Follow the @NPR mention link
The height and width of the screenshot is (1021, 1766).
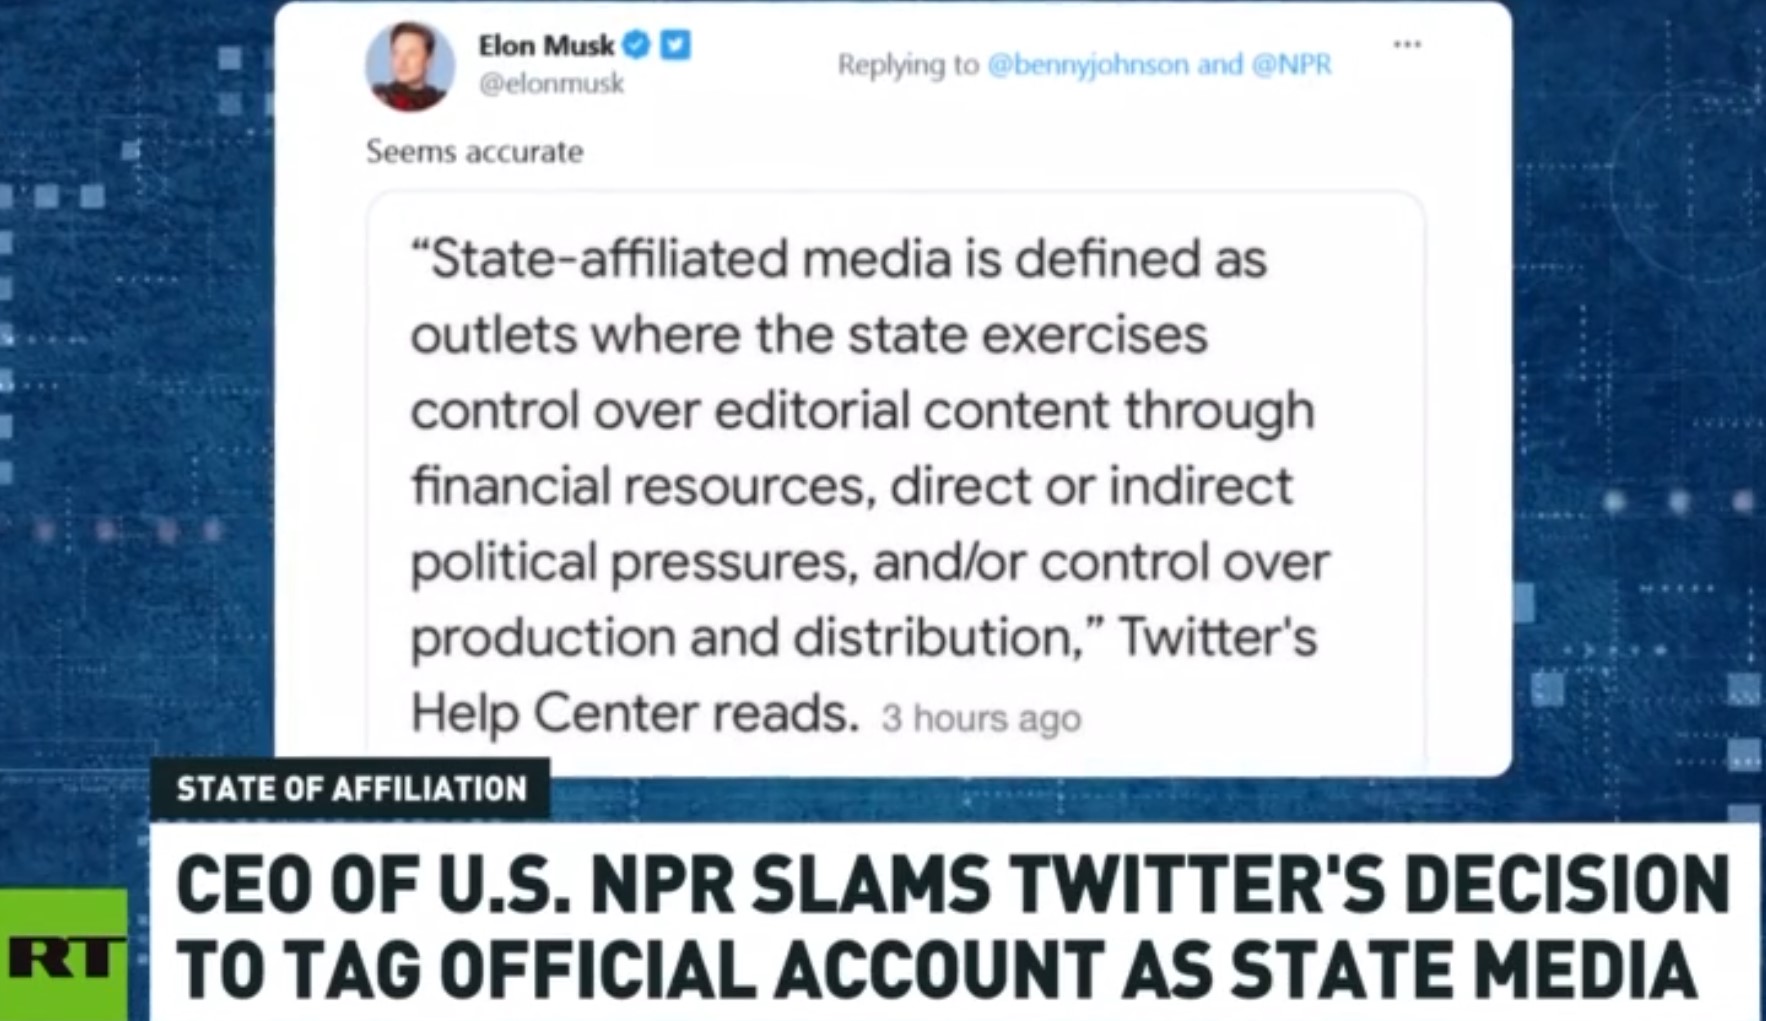pos(1291,65)
